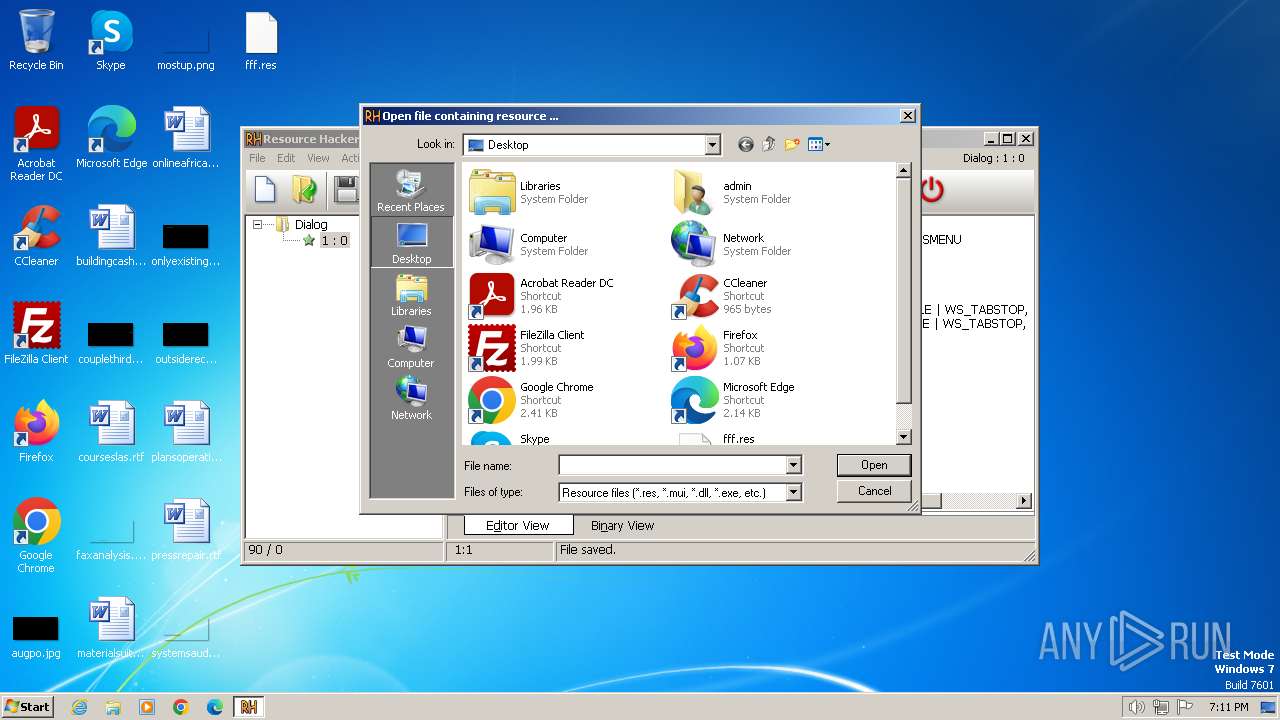
Task: Open Internet Explorer from the taskbar
Action: point(79,707)
